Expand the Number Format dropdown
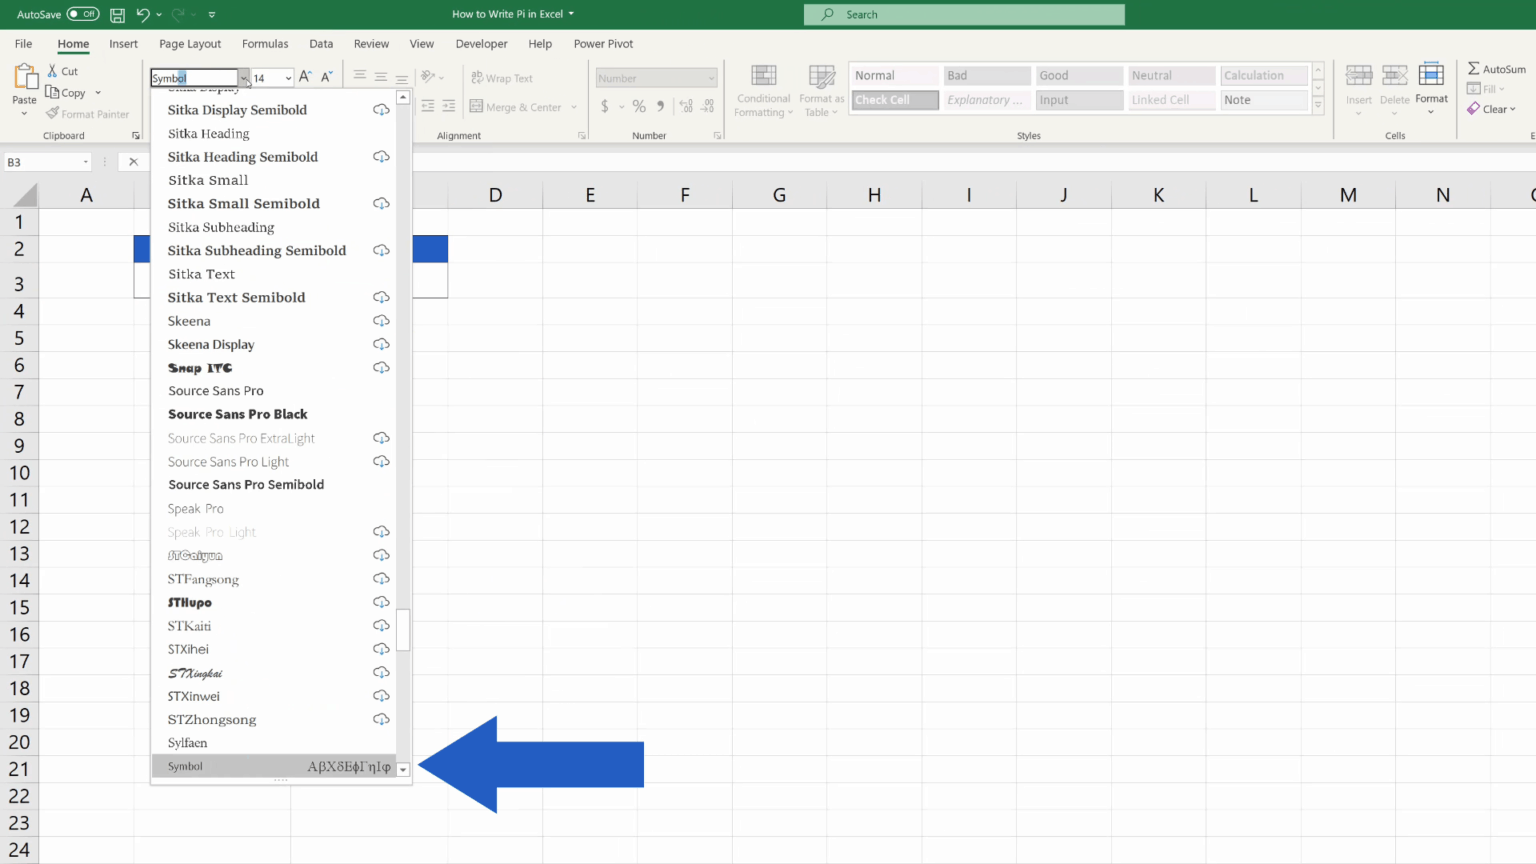This screenshot has height=864, width=1536. [712, 77]
